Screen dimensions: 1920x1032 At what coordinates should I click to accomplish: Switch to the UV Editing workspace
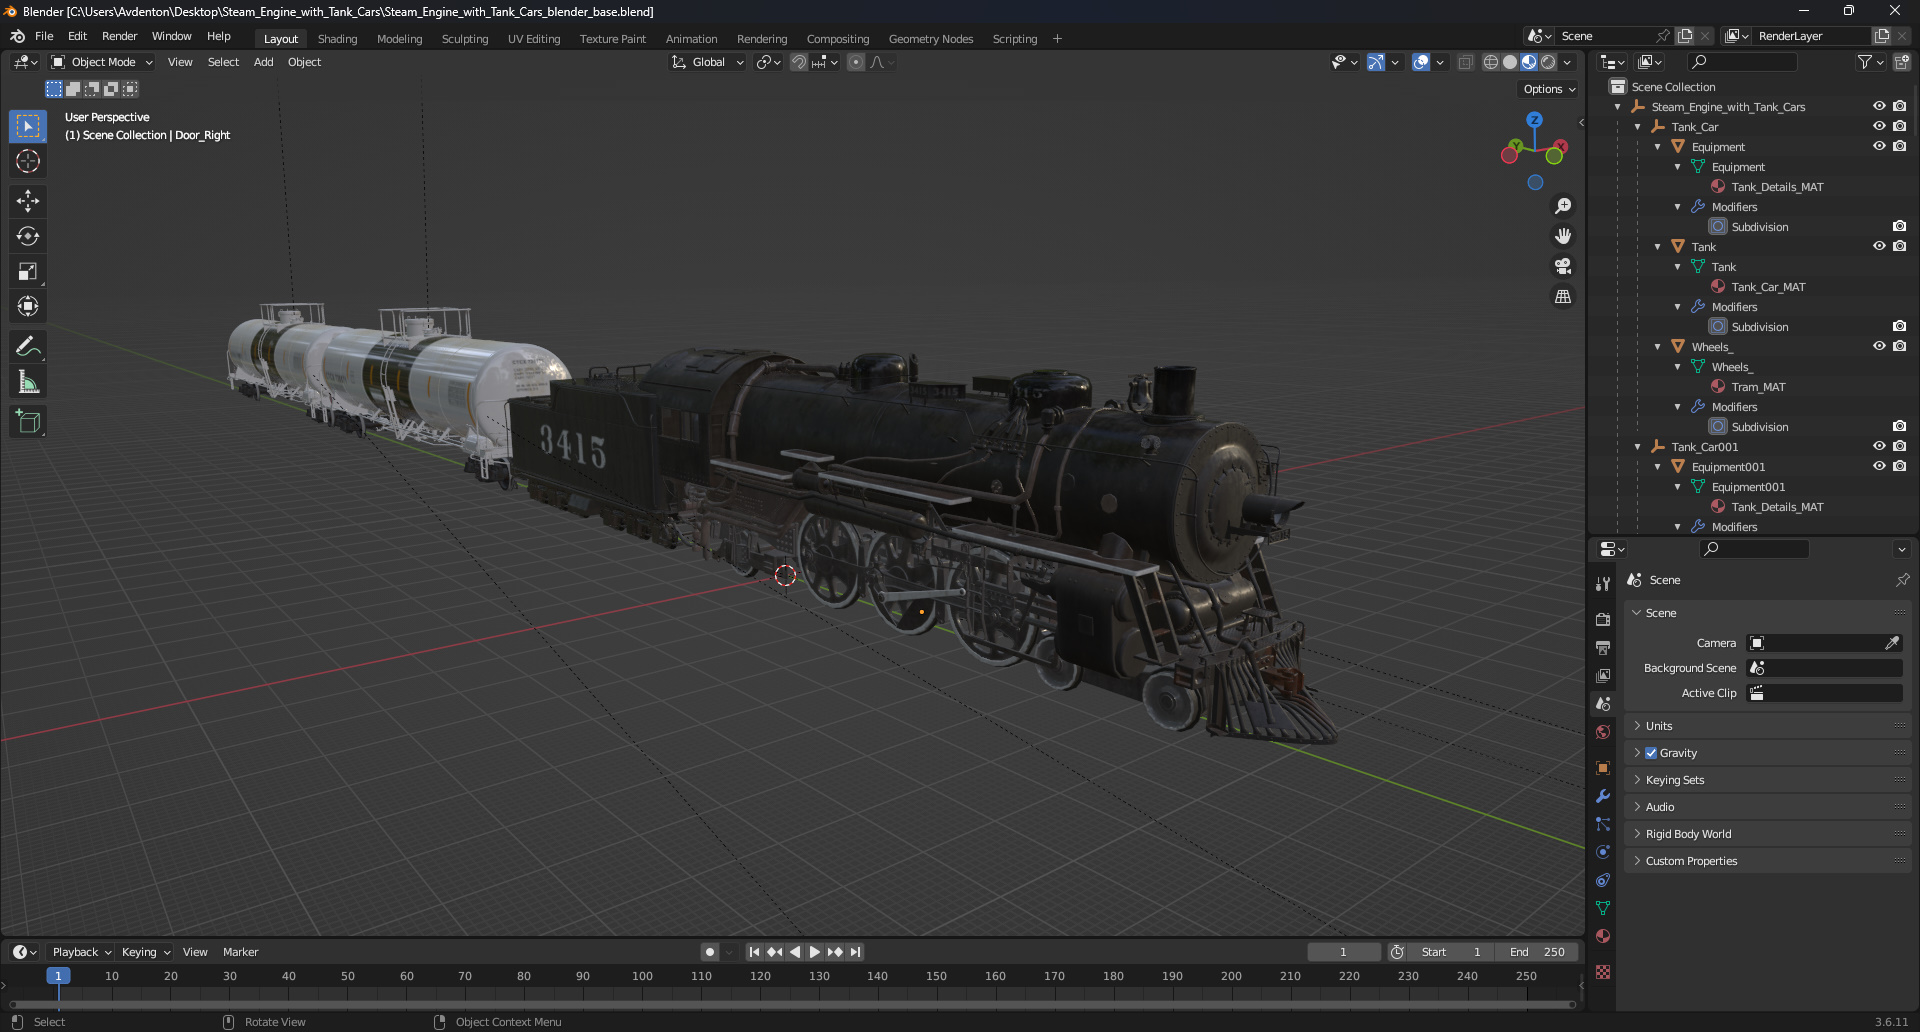tap(533, 39)
